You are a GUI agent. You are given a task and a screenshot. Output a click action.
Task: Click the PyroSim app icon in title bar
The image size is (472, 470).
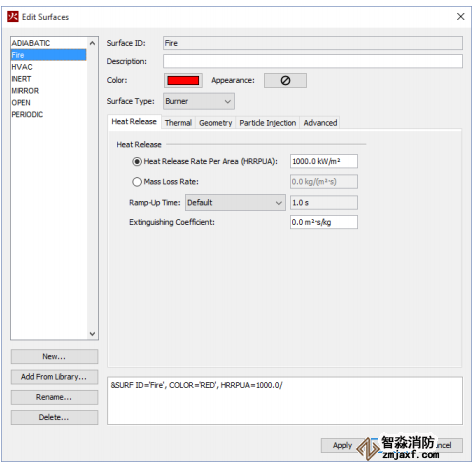click(x=13, y=16)
